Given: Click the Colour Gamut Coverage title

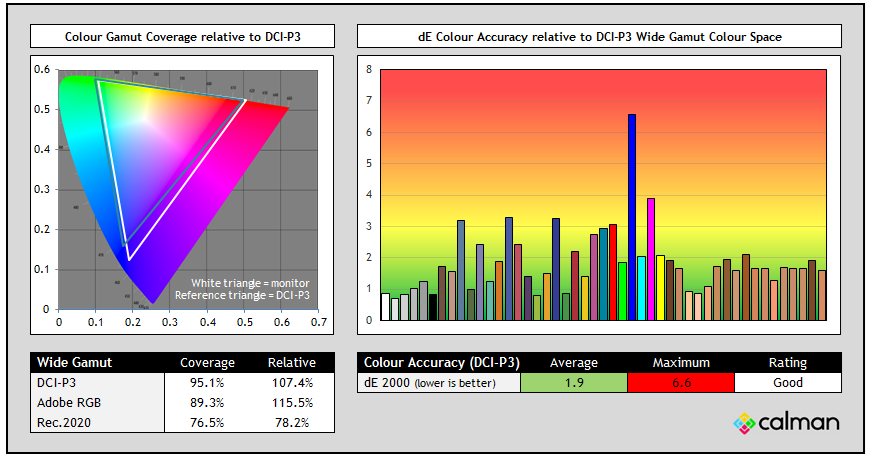Looking at the screenshot, I should point(182,37).
